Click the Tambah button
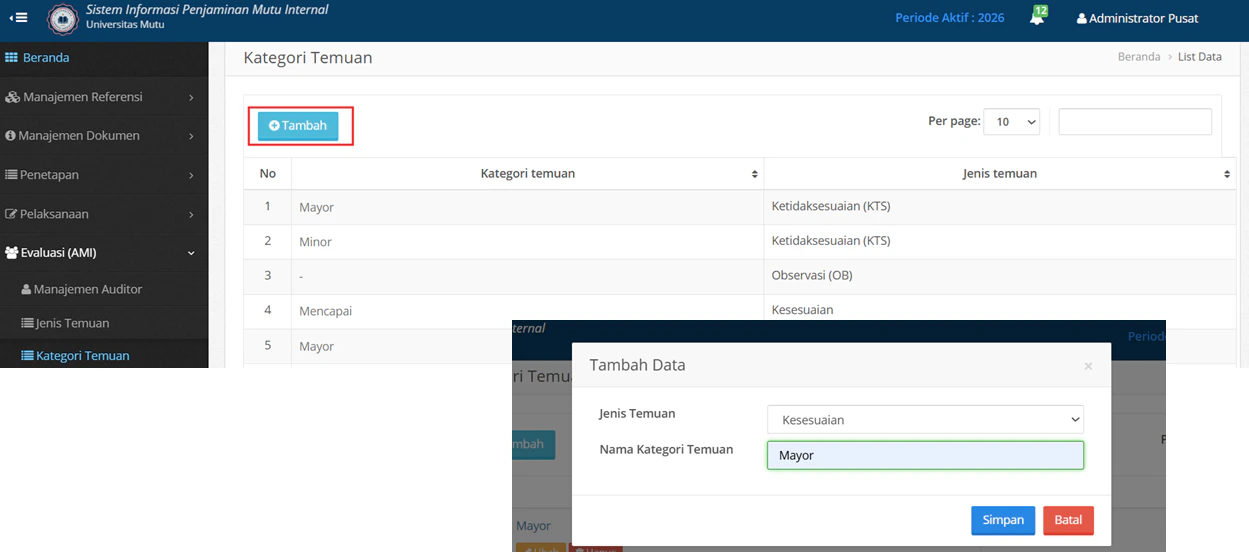This screenshot has height=552, width=1249. [x=298, y=126]
